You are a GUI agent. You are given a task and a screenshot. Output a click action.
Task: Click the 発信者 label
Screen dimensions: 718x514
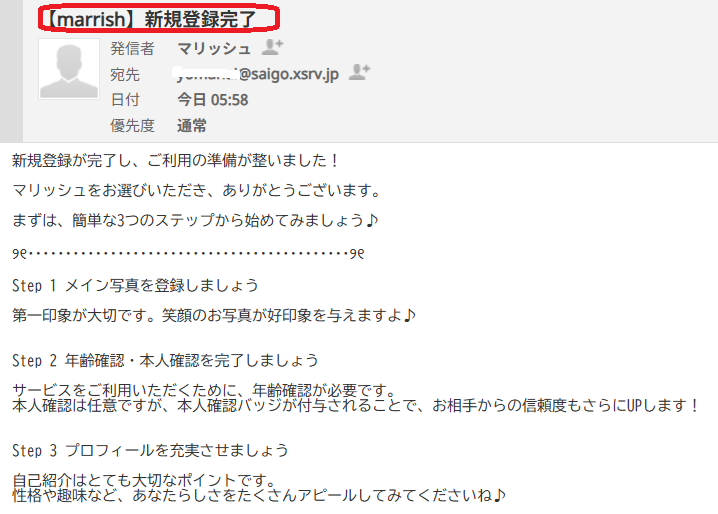(132, 49)
